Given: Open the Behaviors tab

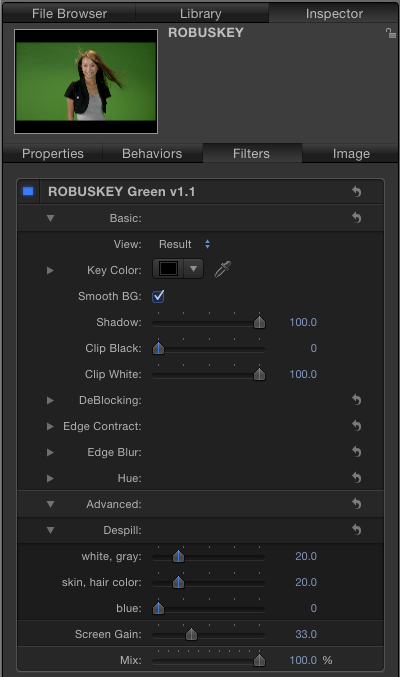Looking at the screenshot, I should point(152,153).
